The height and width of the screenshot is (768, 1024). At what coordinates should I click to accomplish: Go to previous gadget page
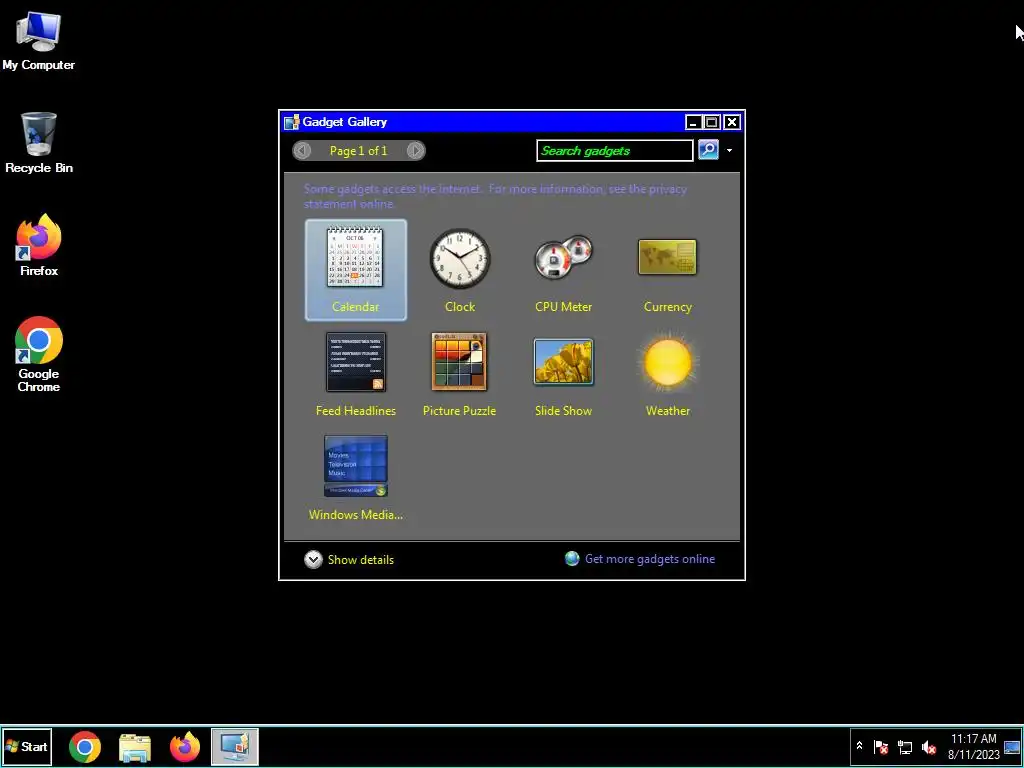pos(302,151)
